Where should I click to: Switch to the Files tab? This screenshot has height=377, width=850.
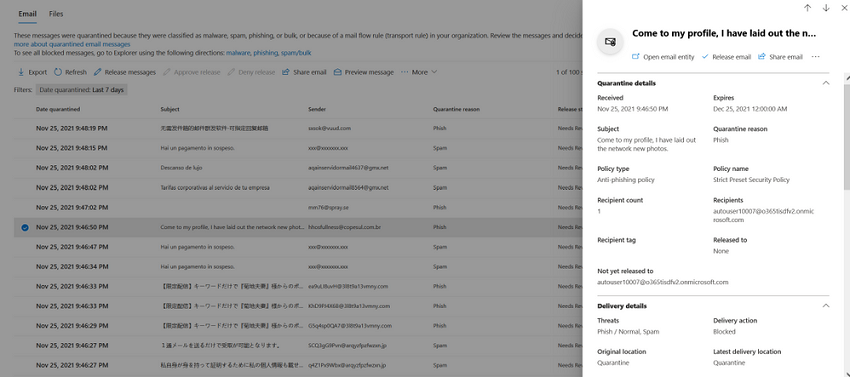point(56,14)
